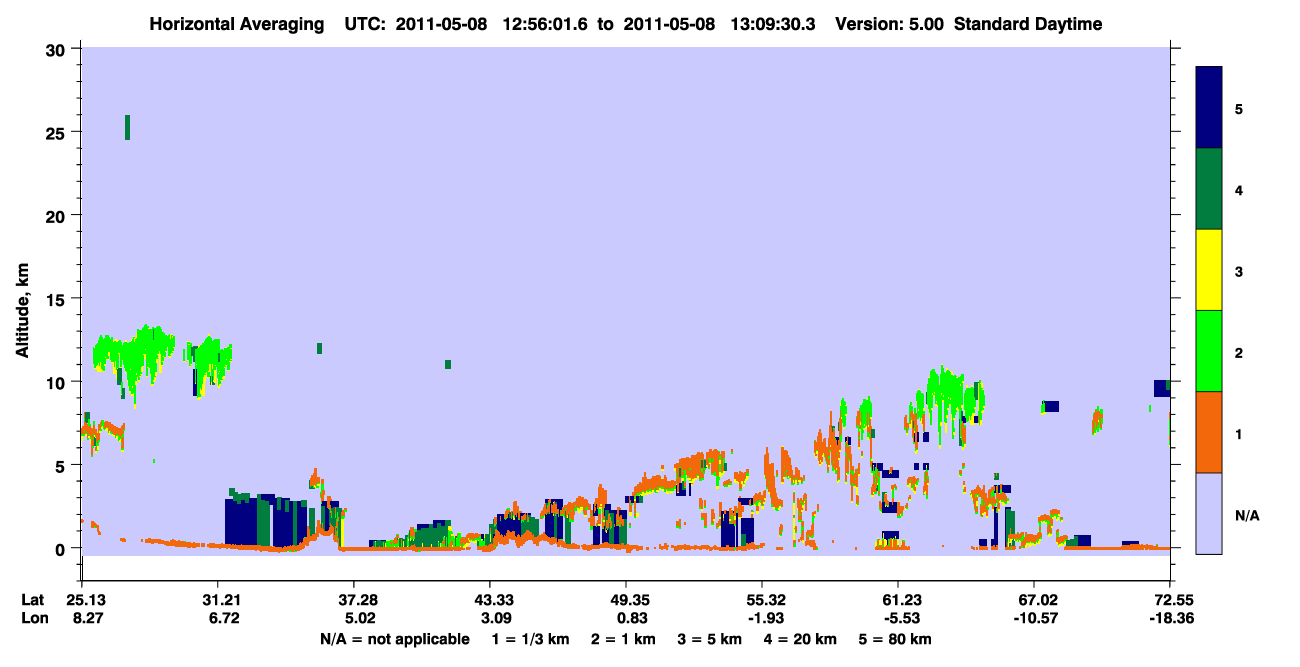Click the legend note '5 = 80 km'
The height and width of the screenshot is (667, 1300).
(895, 639)
